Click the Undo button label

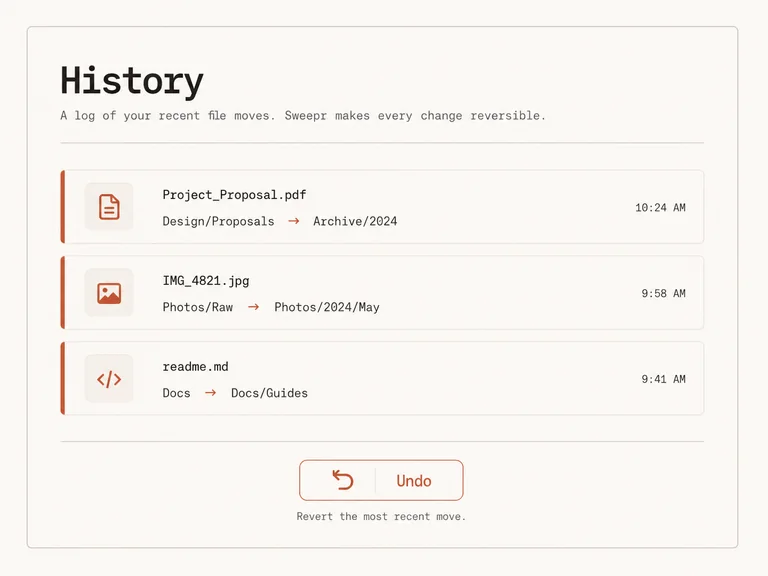point(414,481)
